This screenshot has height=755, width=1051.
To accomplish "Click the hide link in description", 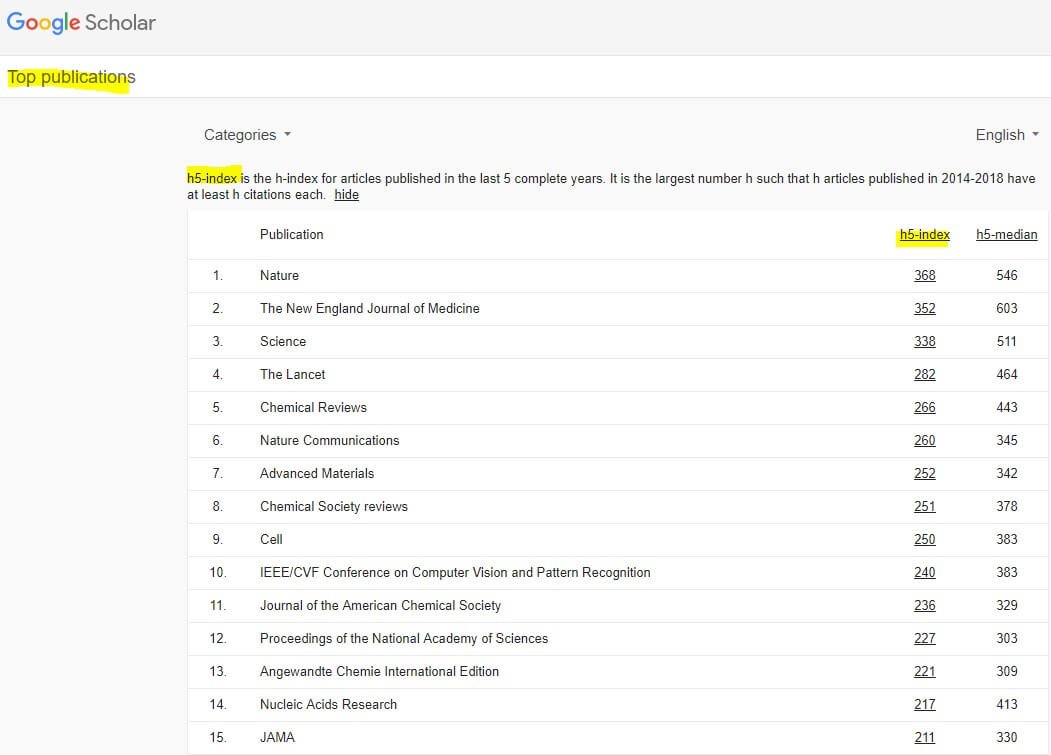I will tap(347, 194).
